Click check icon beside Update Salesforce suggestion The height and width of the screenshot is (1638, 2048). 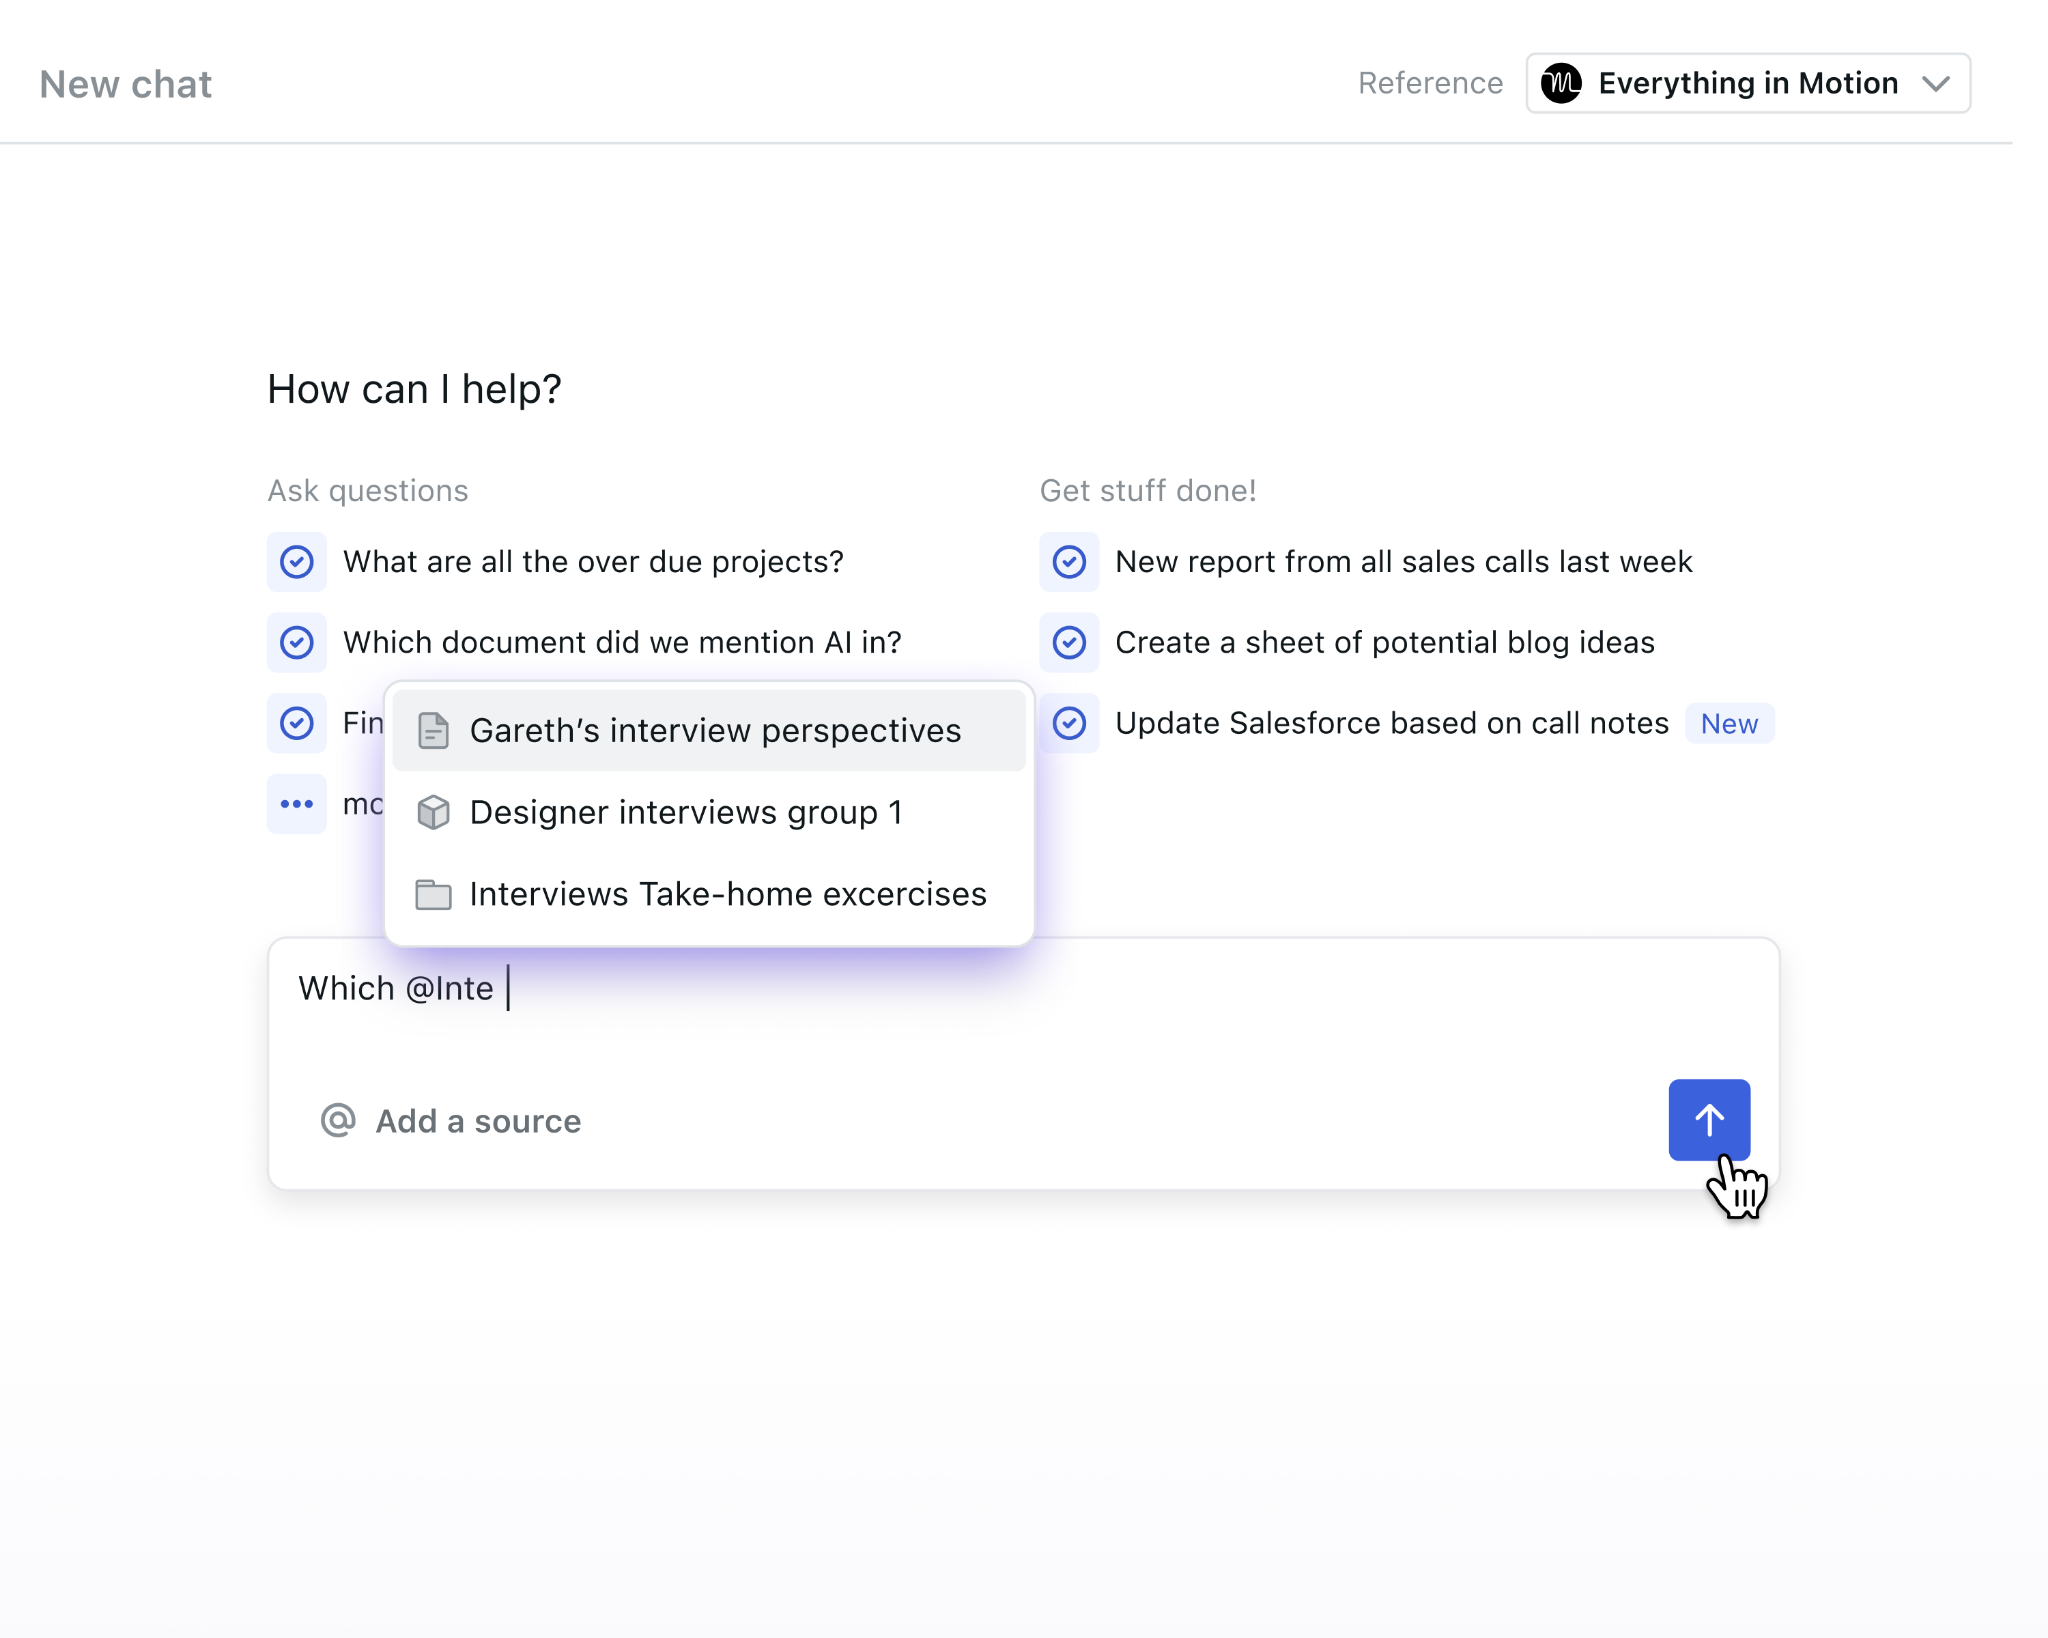point(1069,723)
